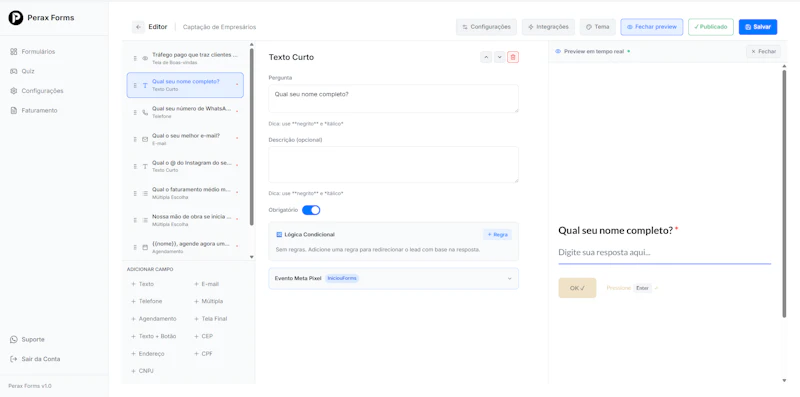Add a '+ Texto' field
This screenshot has width=800, height=397.
pos(142,284)
